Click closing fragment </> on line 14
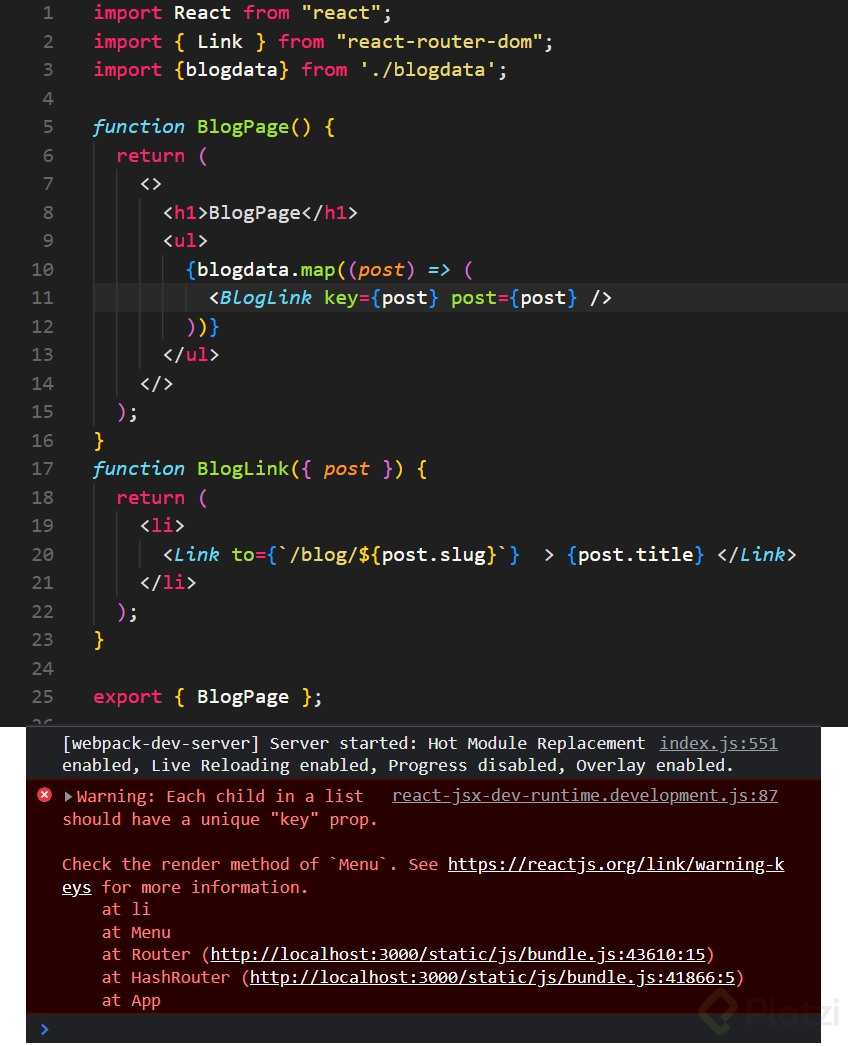The width and height of the screenshot is (848, 1046). (x=156, y=384)
